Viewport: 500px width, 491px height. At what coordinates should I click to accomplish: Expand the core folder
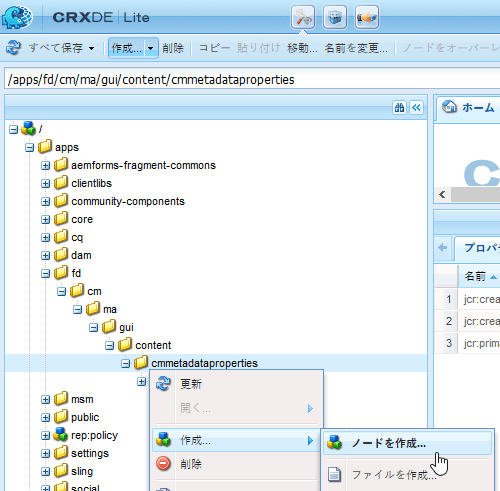click(x=45, y=219)
